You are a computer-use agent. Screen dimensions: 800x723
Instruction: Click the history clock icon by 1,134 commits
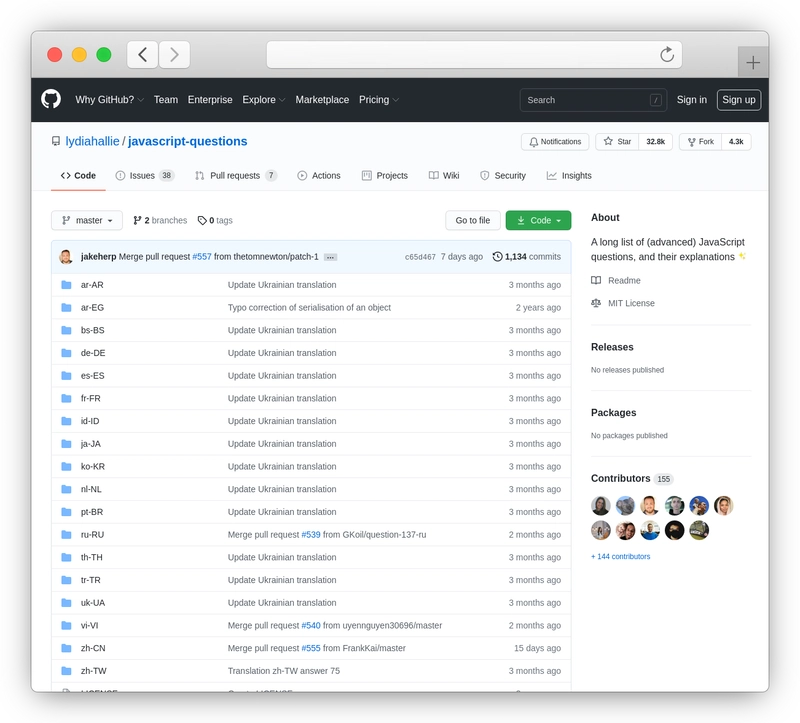point(497,257)
